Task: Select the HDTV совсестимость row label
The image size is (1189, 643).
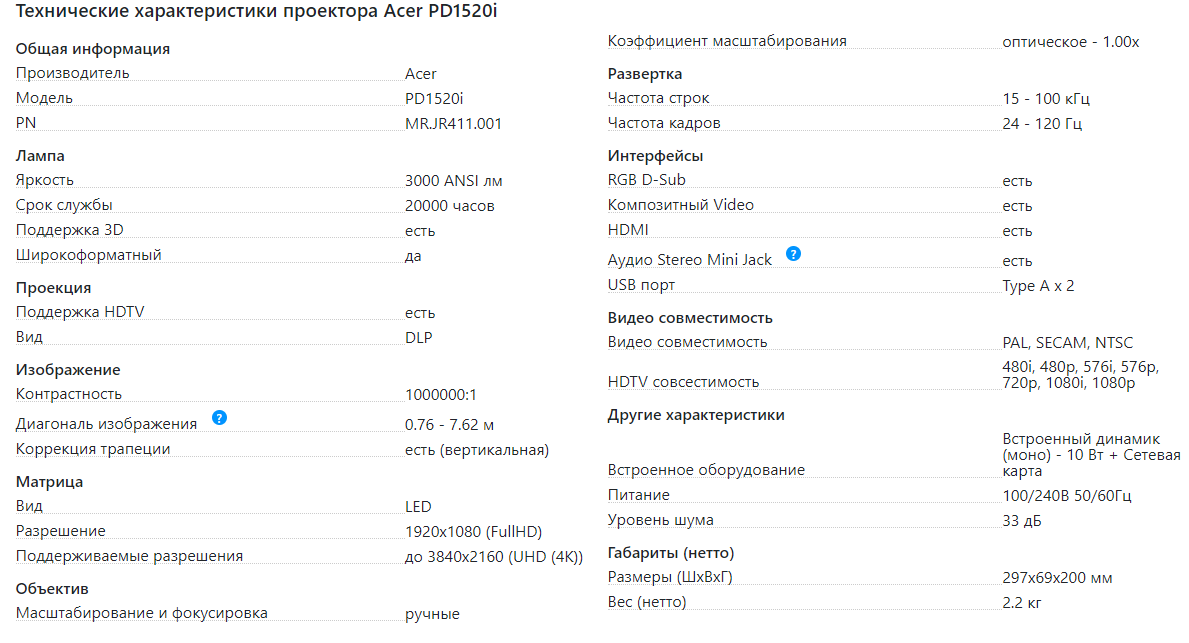Action: click(x=683, y=382)
